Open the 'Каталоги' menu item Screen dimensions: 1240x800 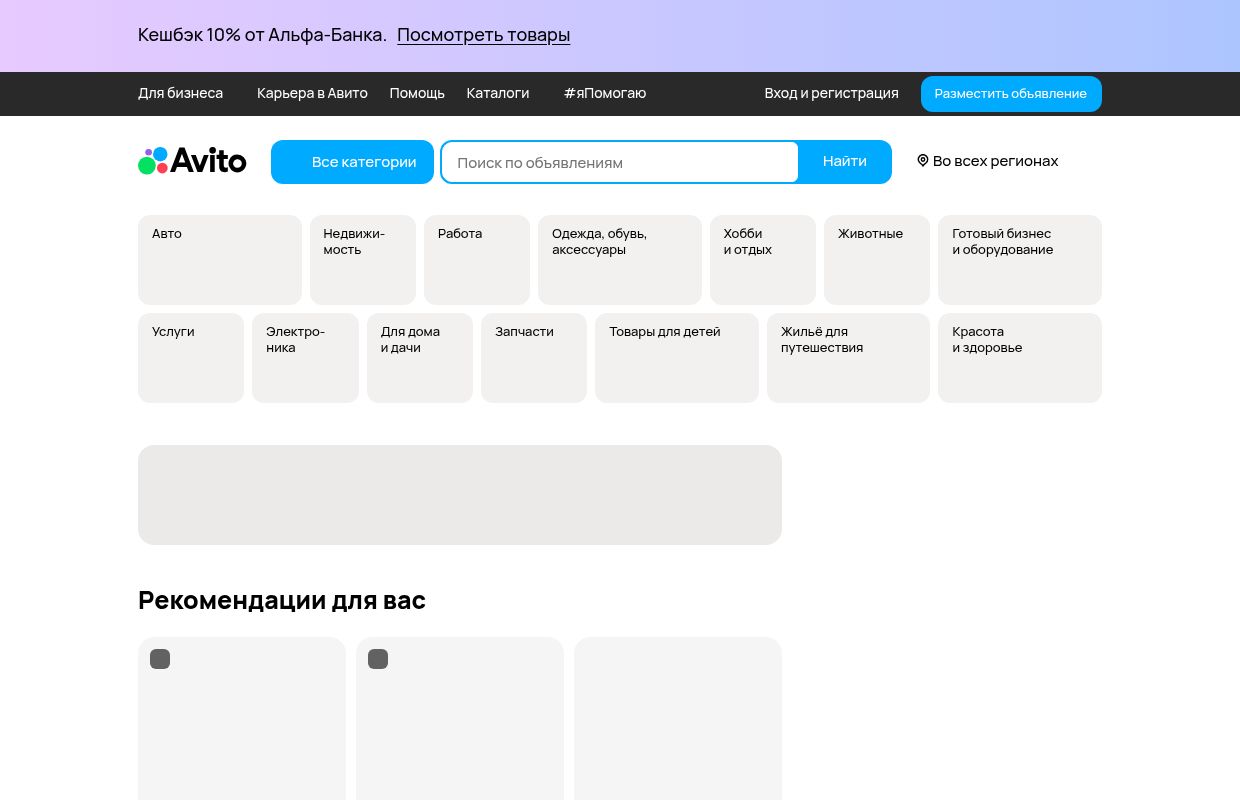(497, 93)
